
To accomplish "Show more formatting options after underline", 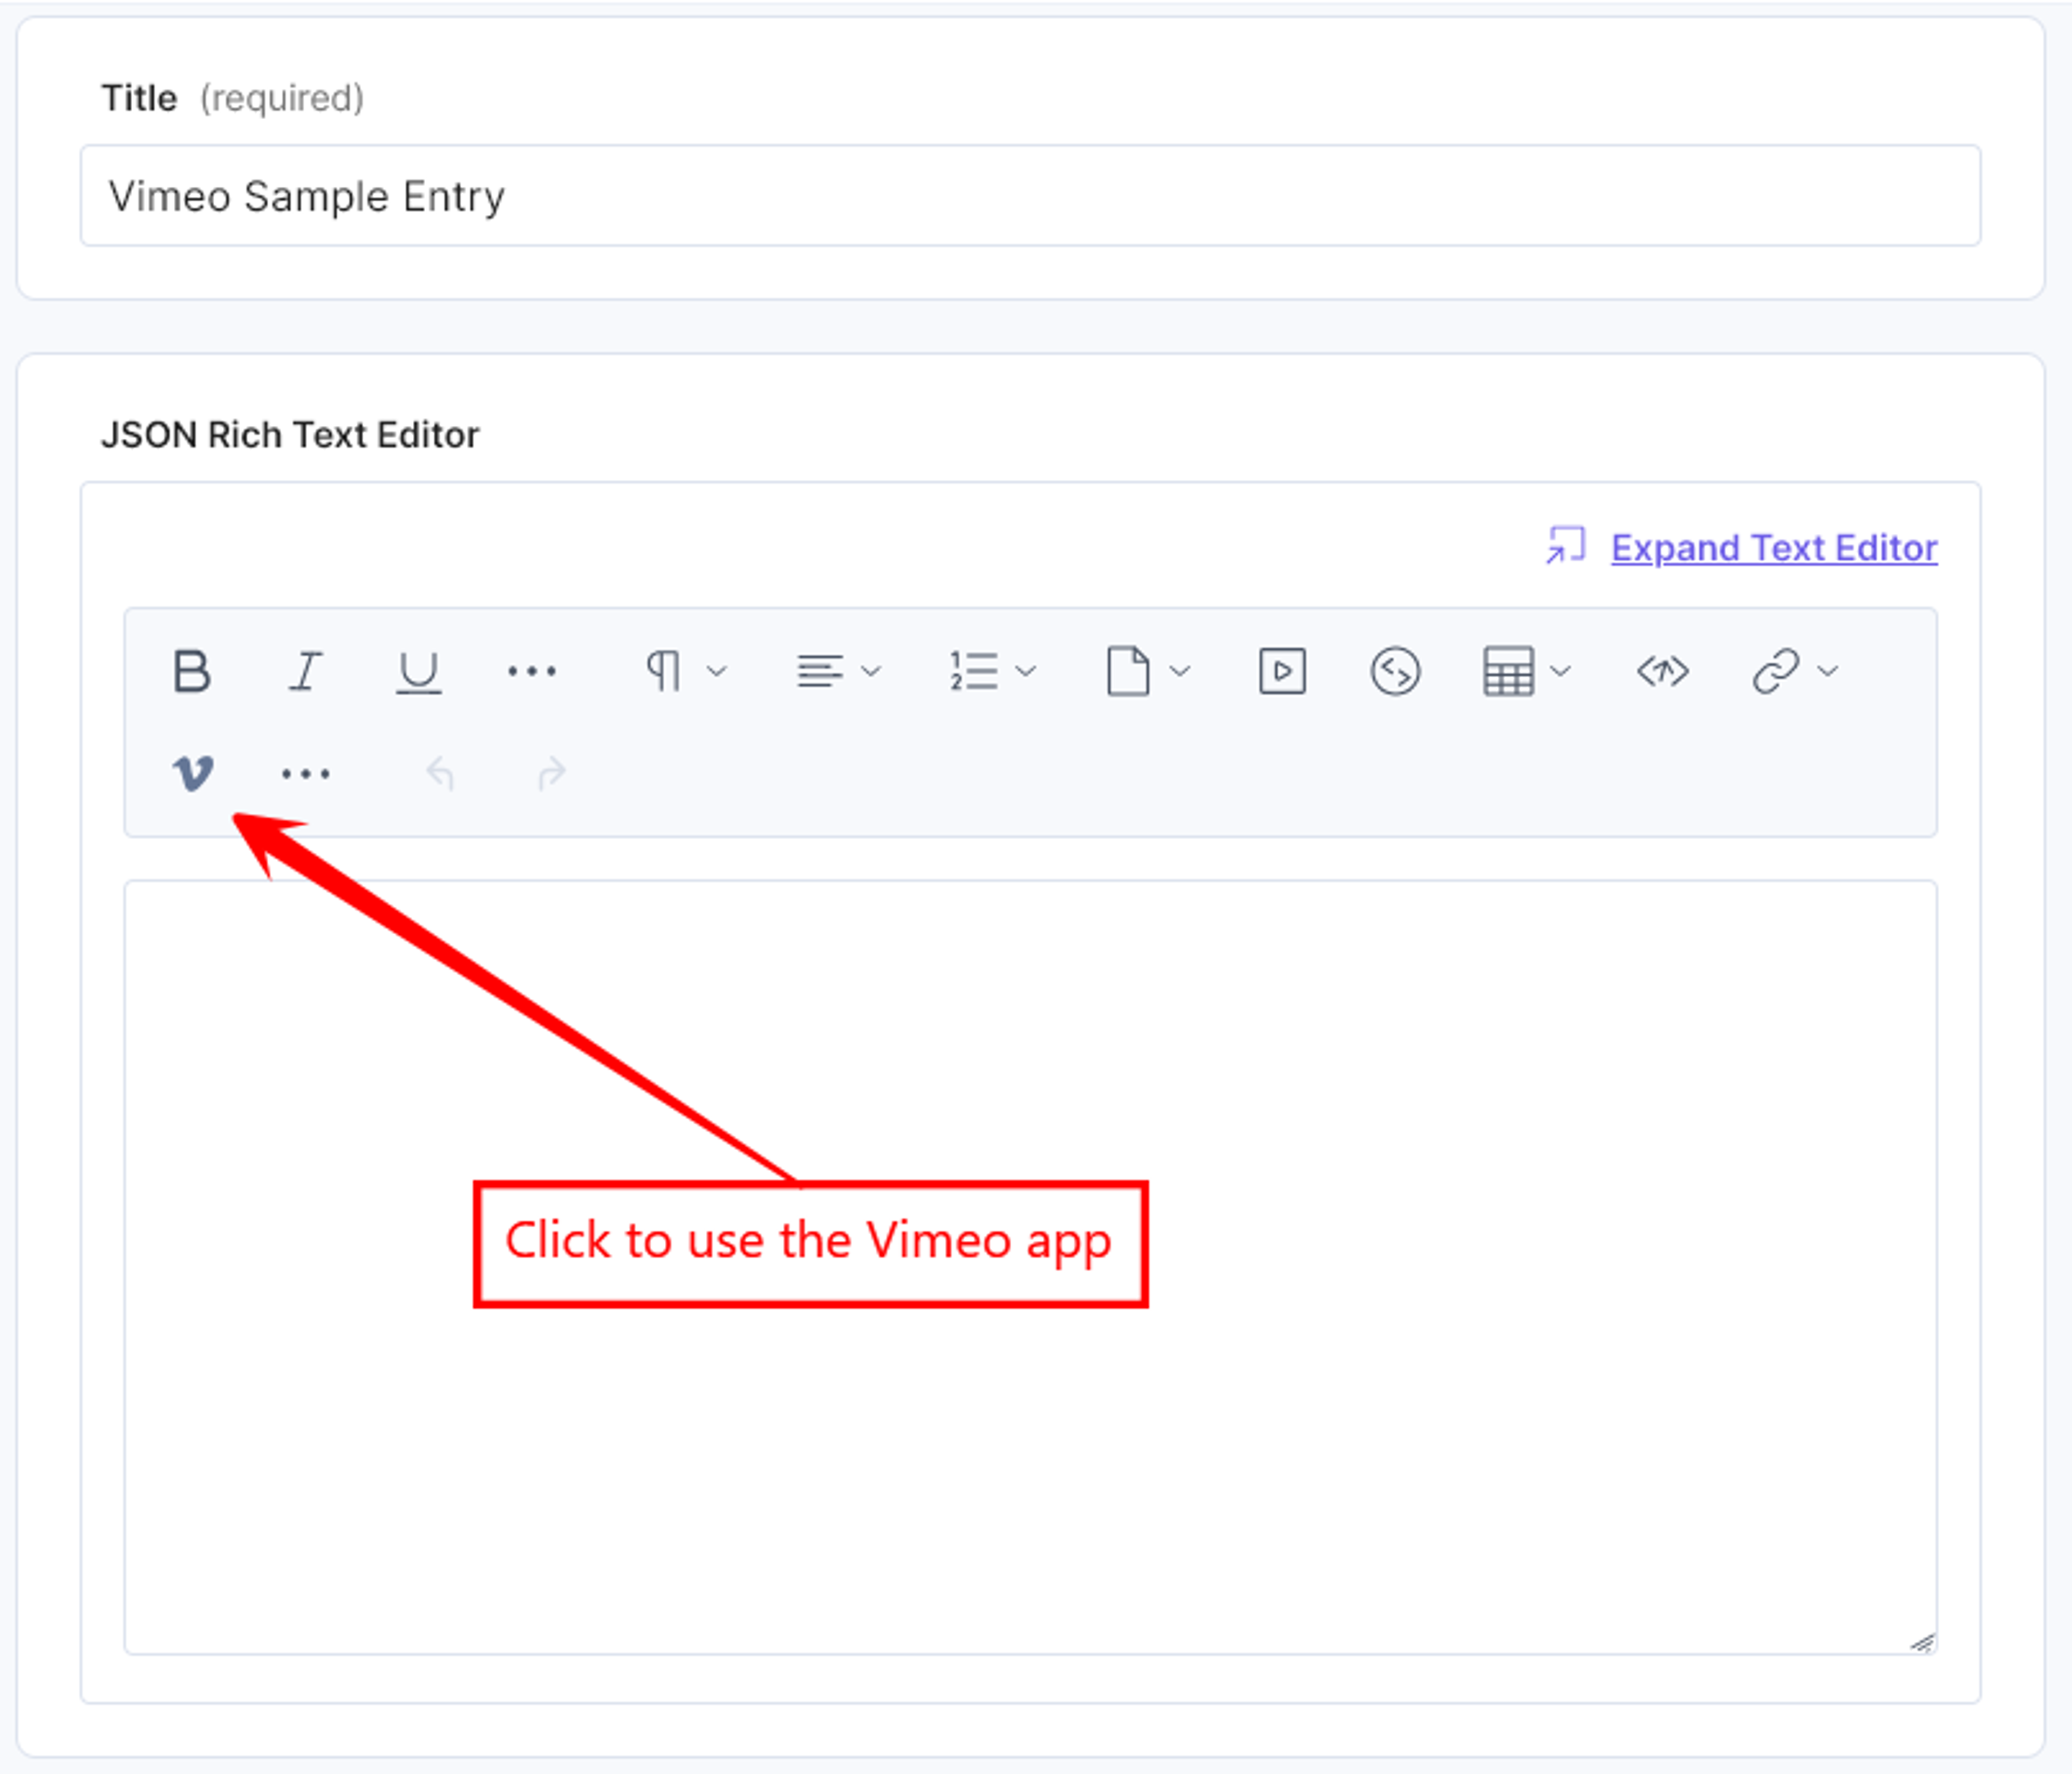I will pos(531,671).
